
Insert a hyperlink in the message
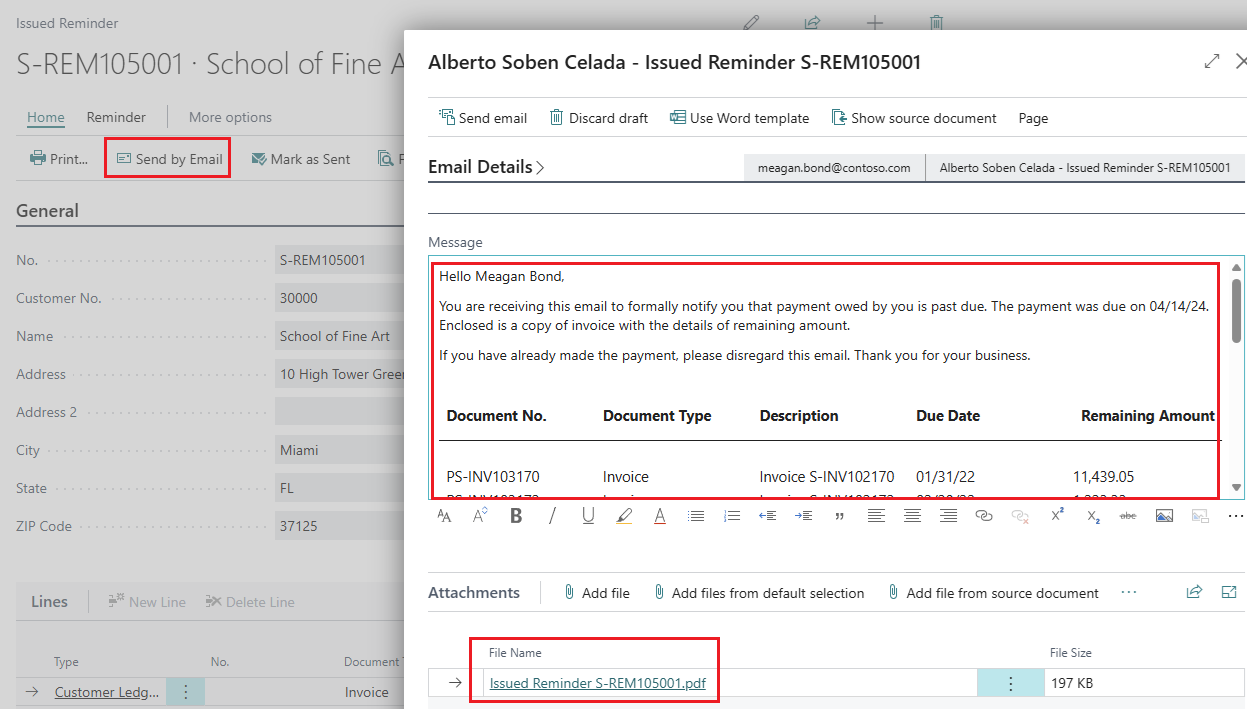pyautogui.click(x=984, y=515)
